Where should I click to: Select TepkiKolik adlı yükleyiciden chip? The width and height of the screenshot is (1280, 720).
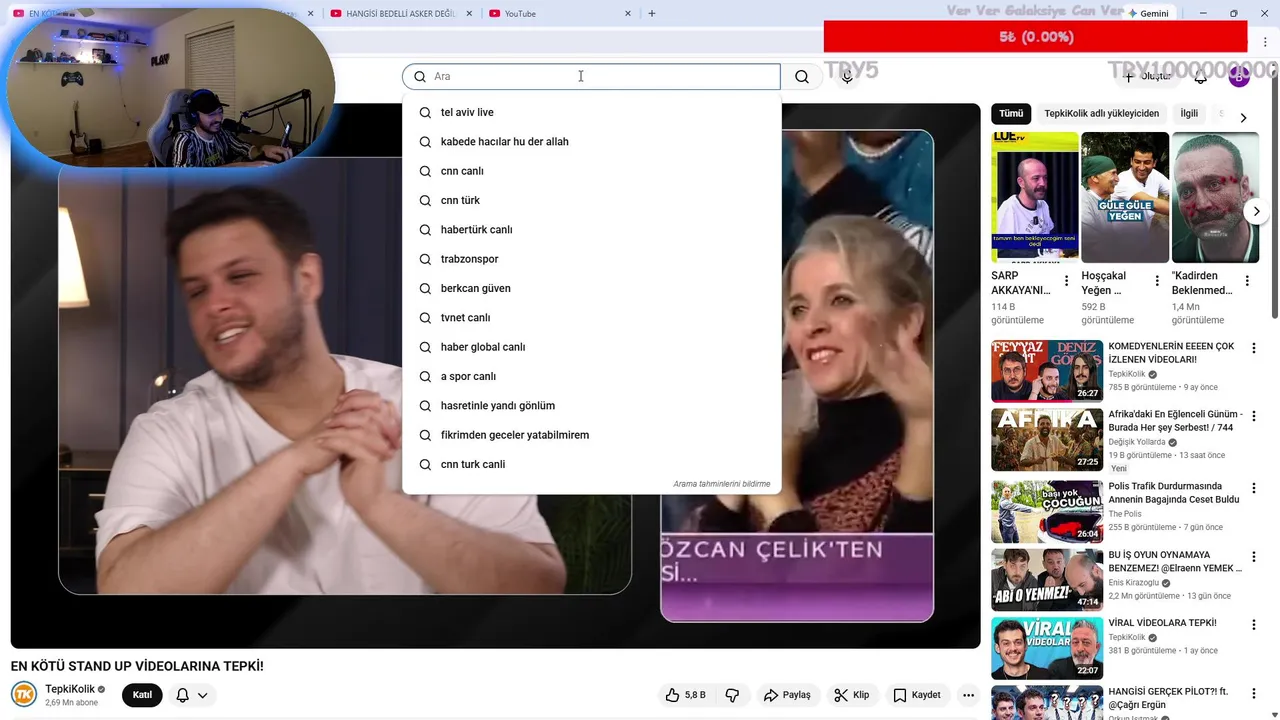coord(1101,114)
